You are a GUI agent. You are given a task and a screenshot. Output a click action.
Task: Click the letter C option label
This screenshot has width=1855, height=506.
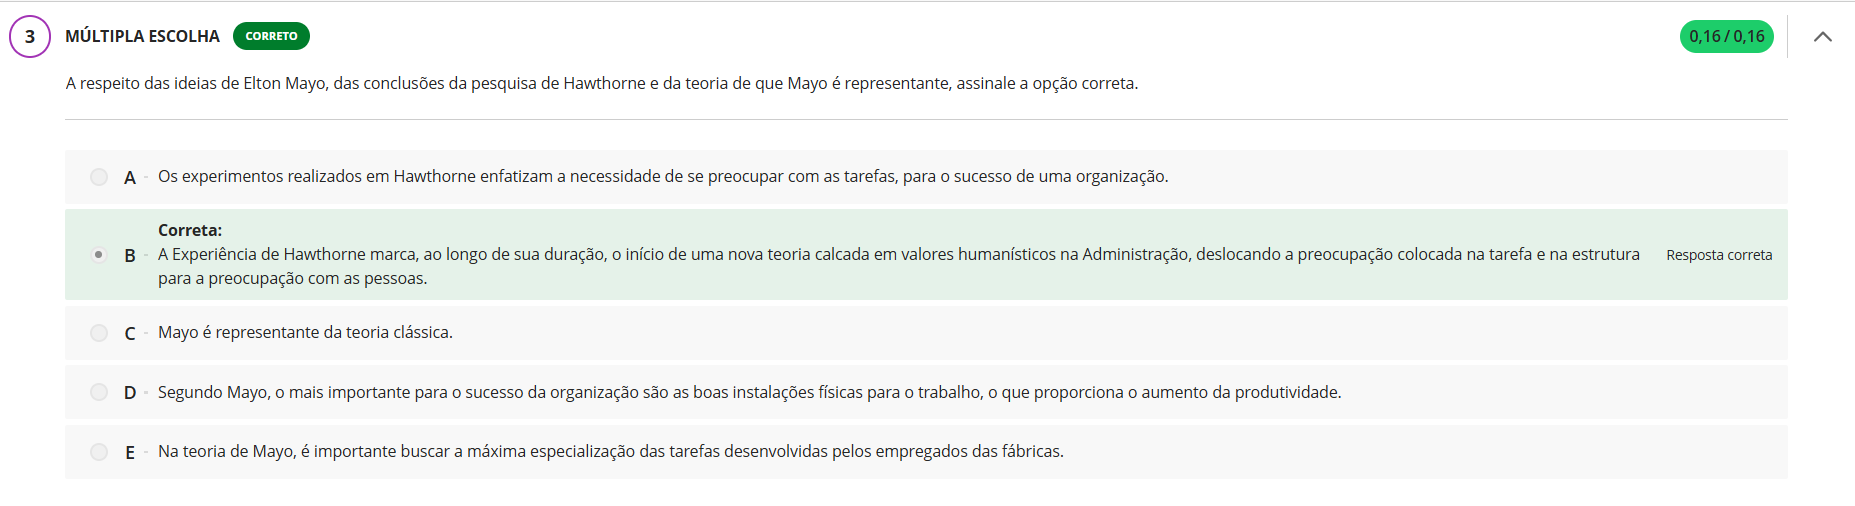(x=130, y=334)
